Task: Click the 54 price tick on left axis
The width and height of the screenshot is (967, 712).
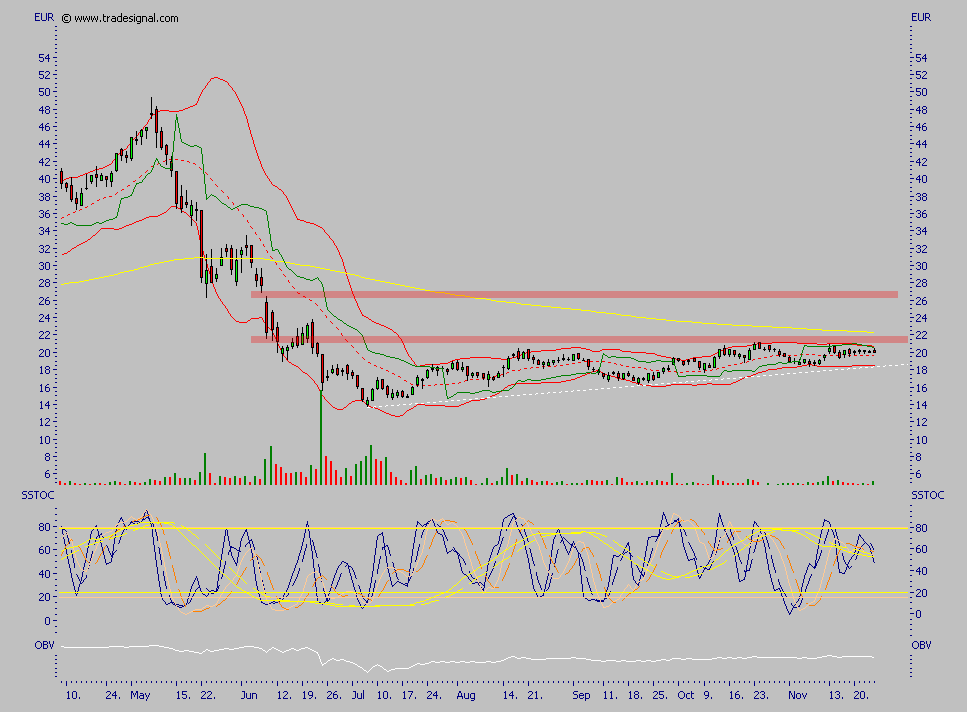Action: (x=44, y=58)
